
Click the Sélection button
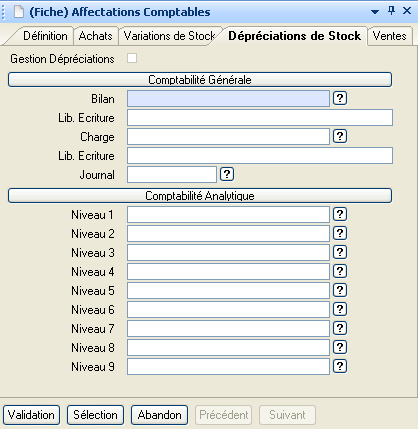point(95,415)
